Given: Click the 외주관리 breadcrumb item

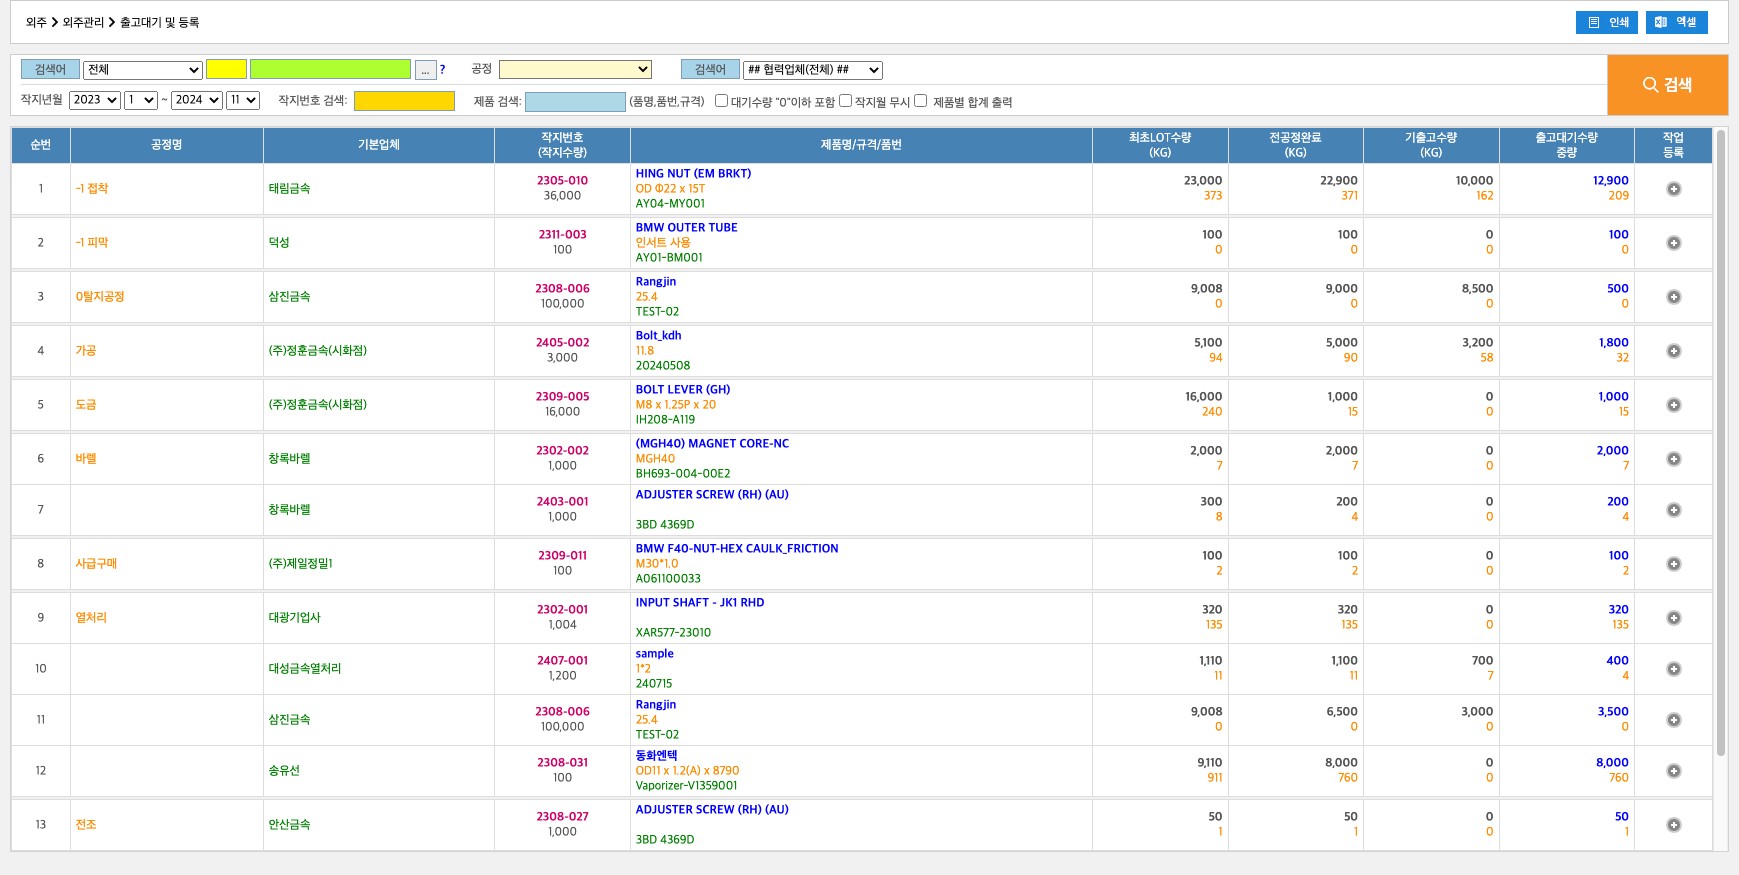Looking at the screenshot, I should coord(83,22).
